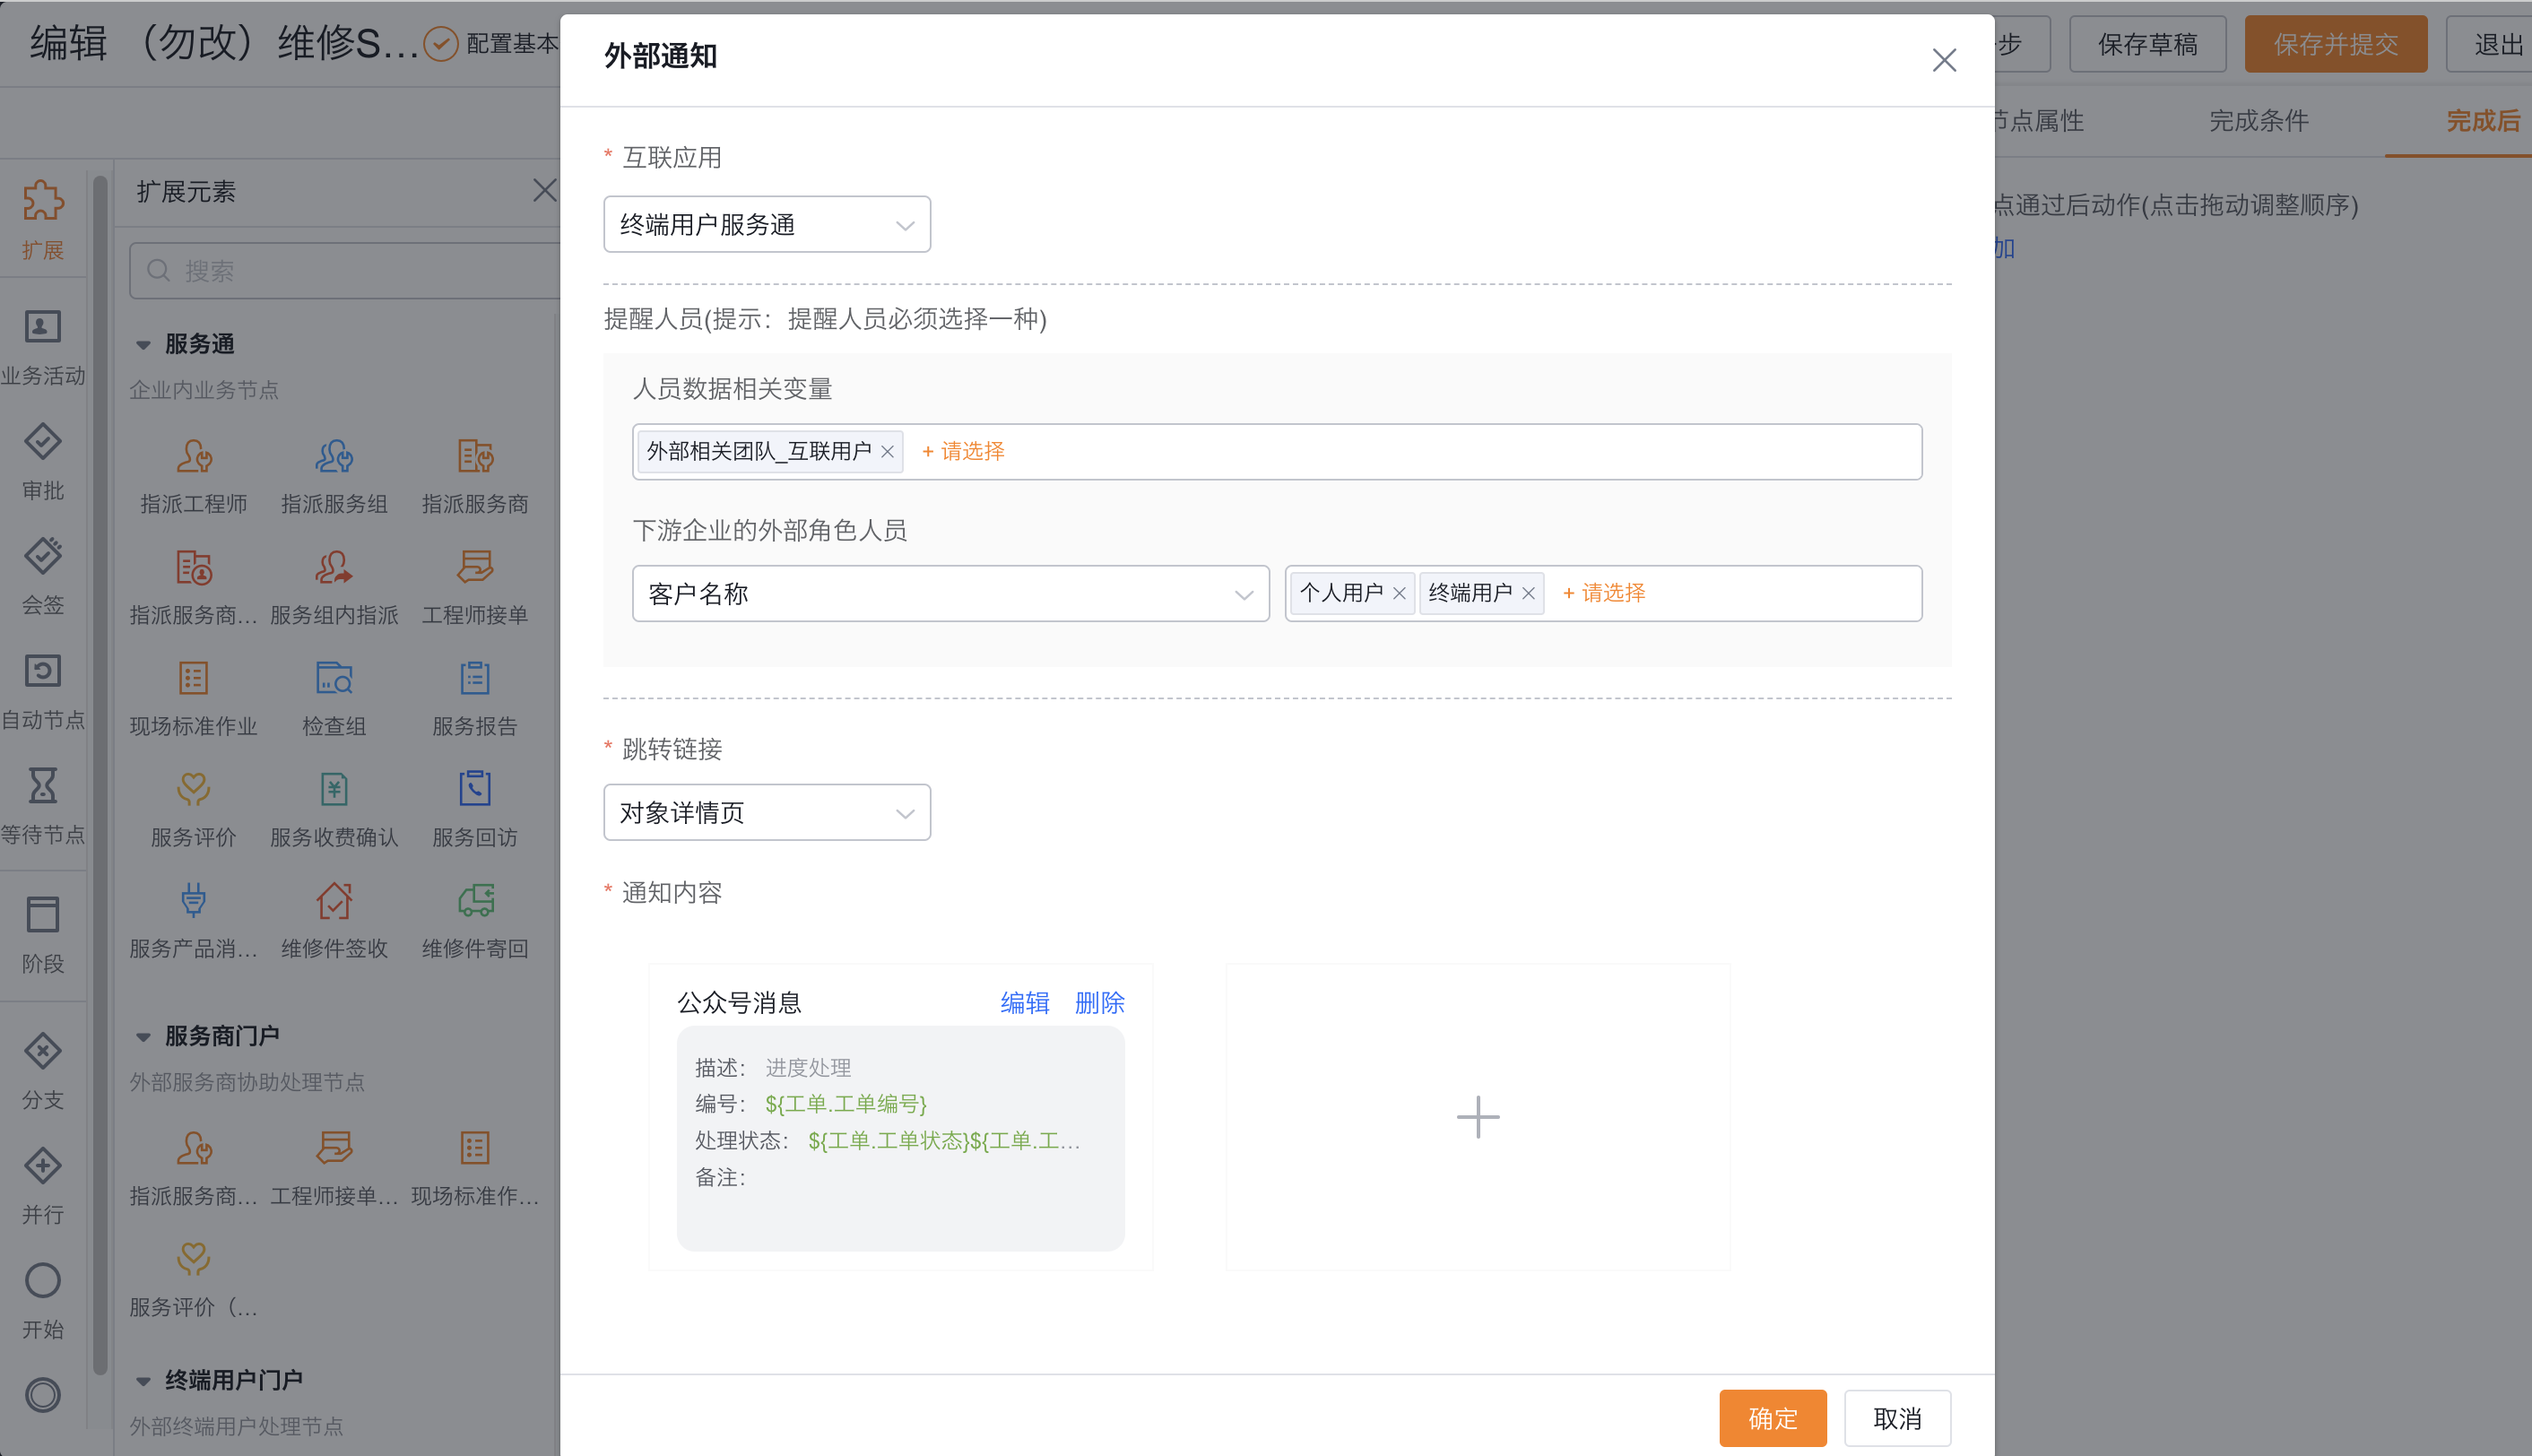
Task: Focus the 搜索 field in 扩展元素
Action: click(x=345, y=270)
